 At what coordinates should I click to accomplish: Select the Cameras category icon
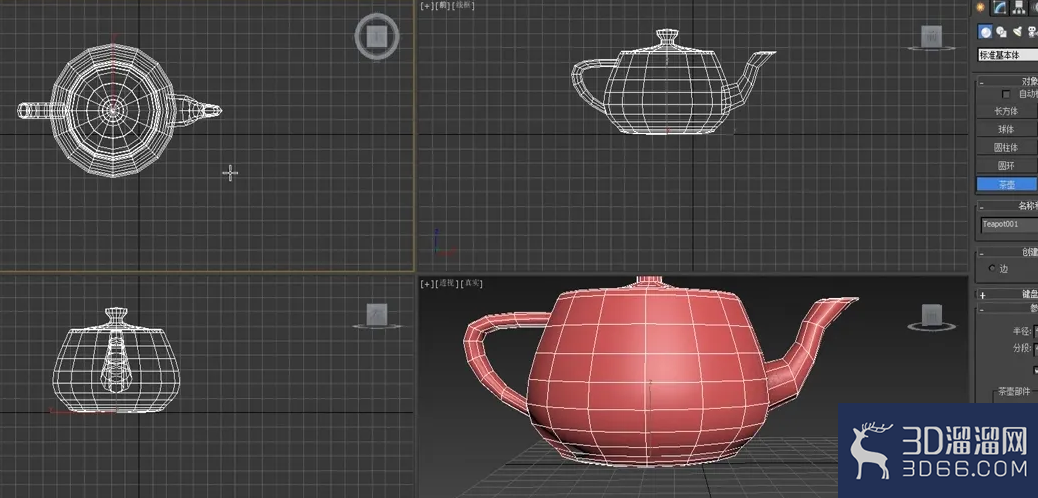pyautogui.click(x=1032, y=32)
